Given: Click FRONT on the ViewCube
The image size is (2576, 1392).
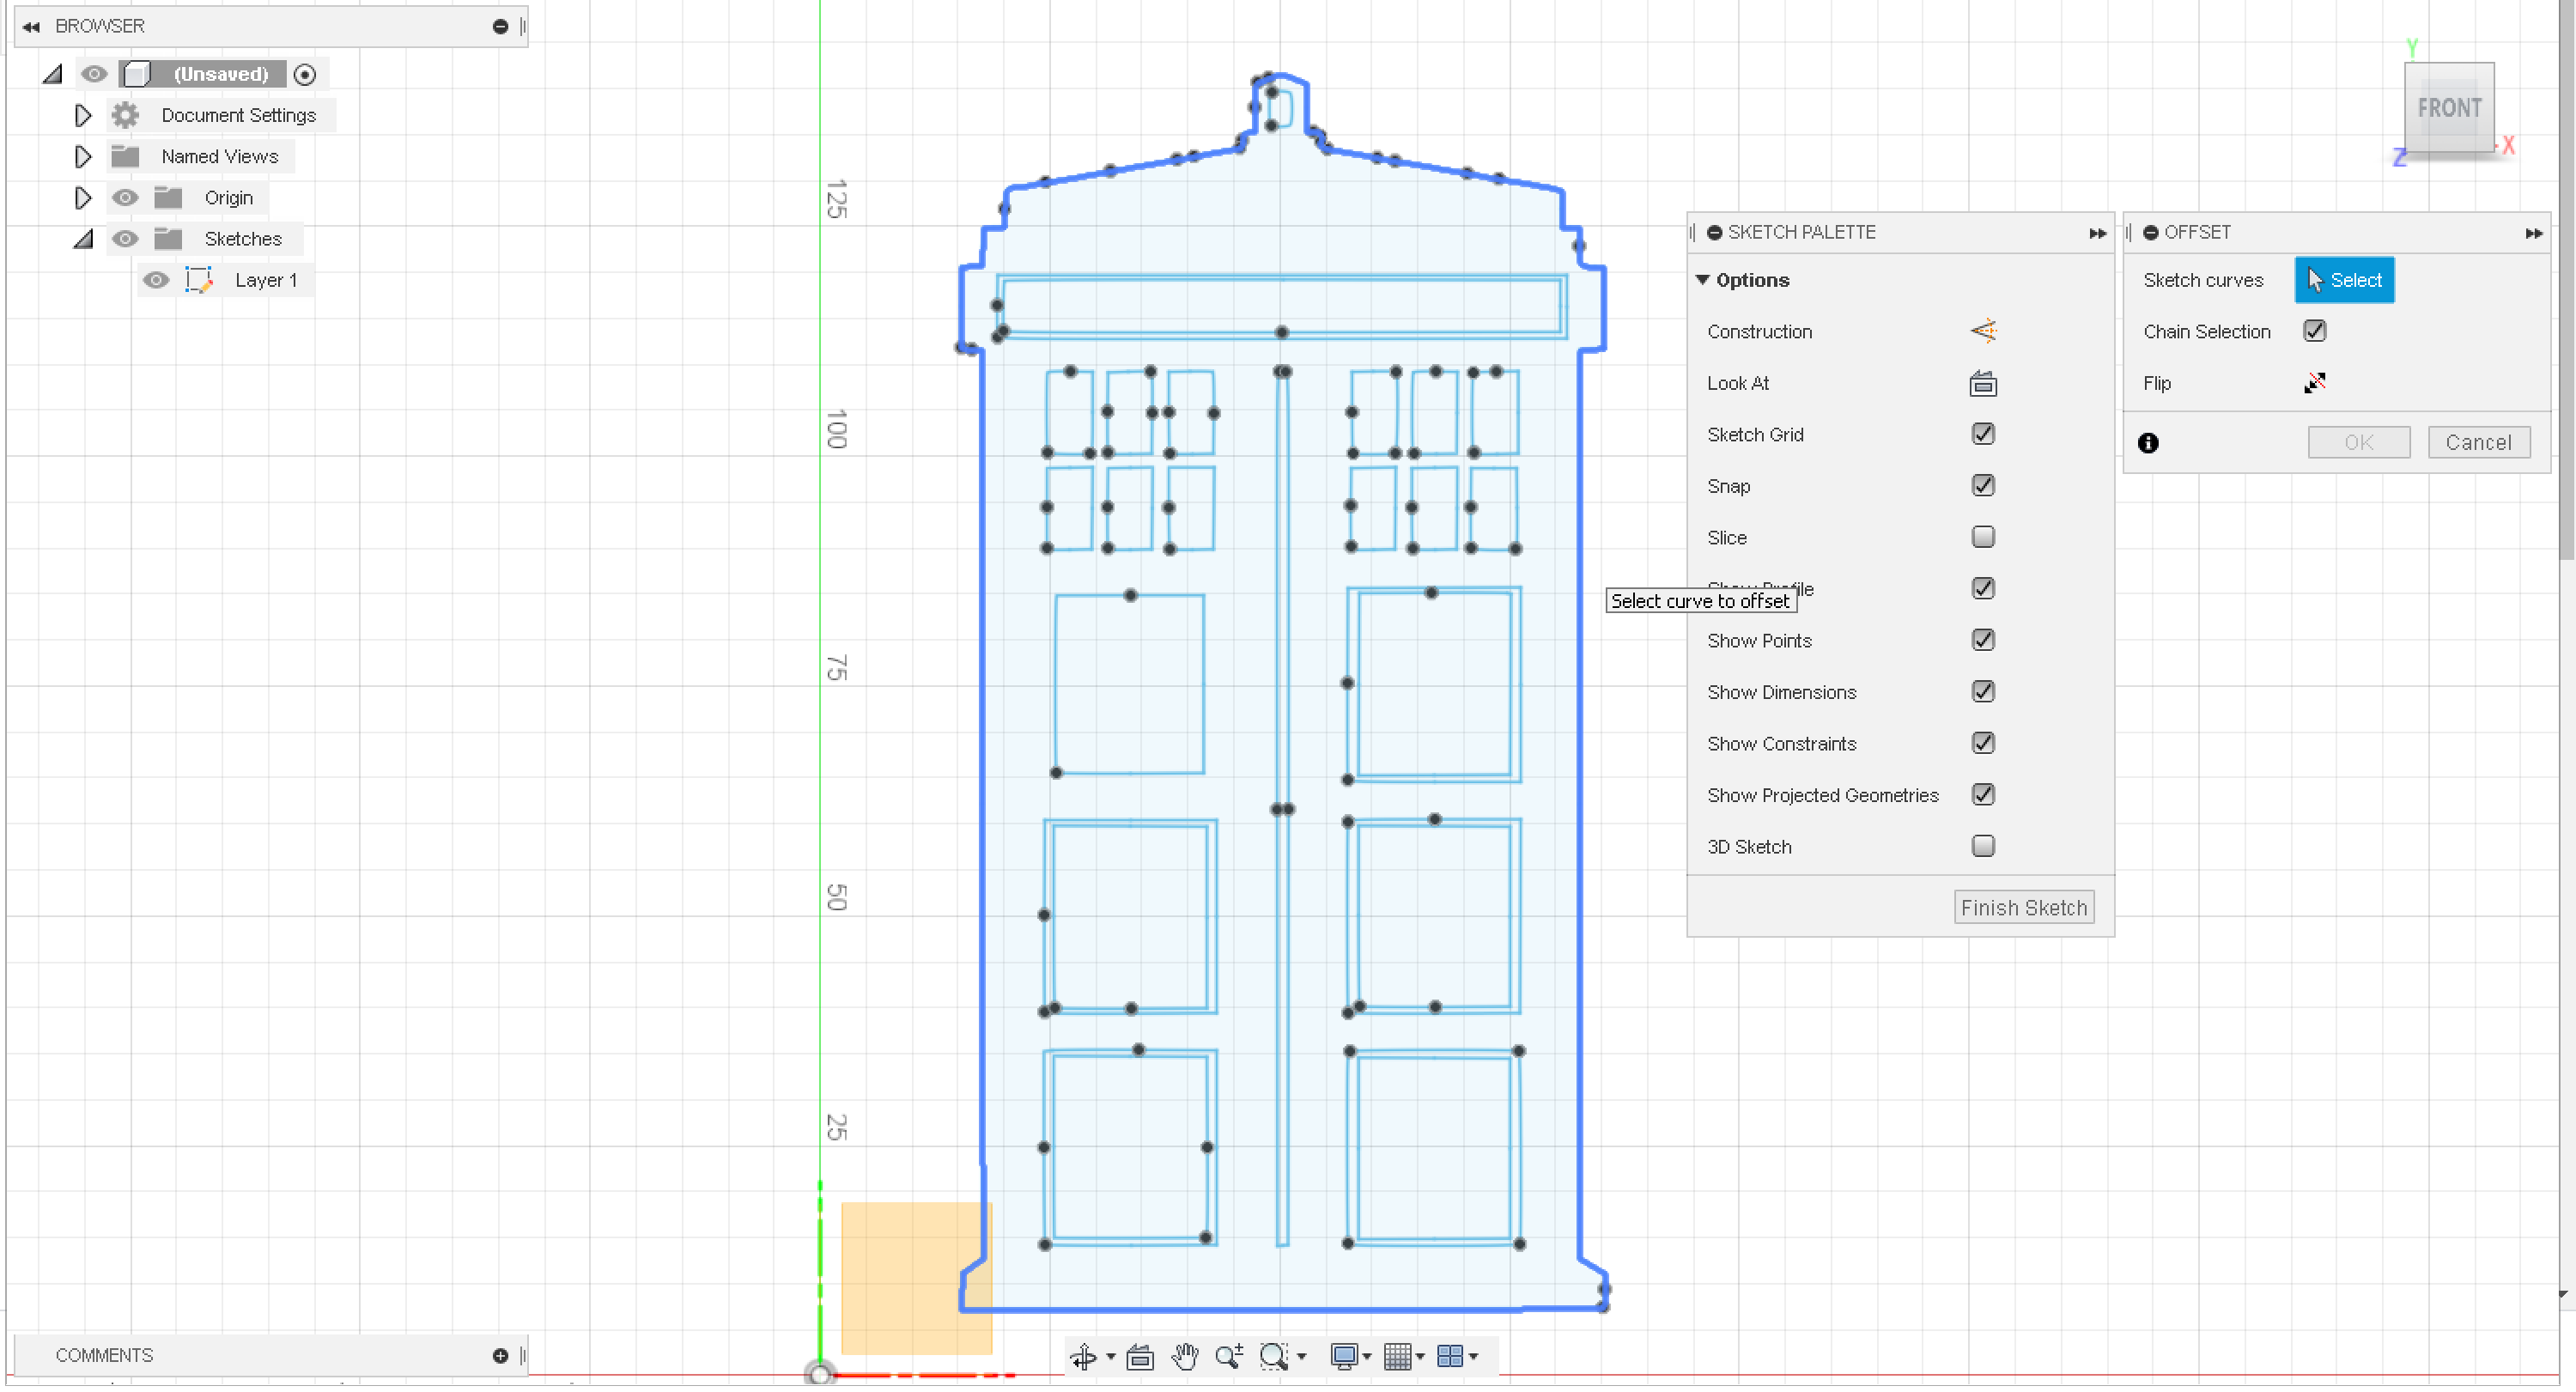Looking at the screenshot, I should (x=2450, y=108).
